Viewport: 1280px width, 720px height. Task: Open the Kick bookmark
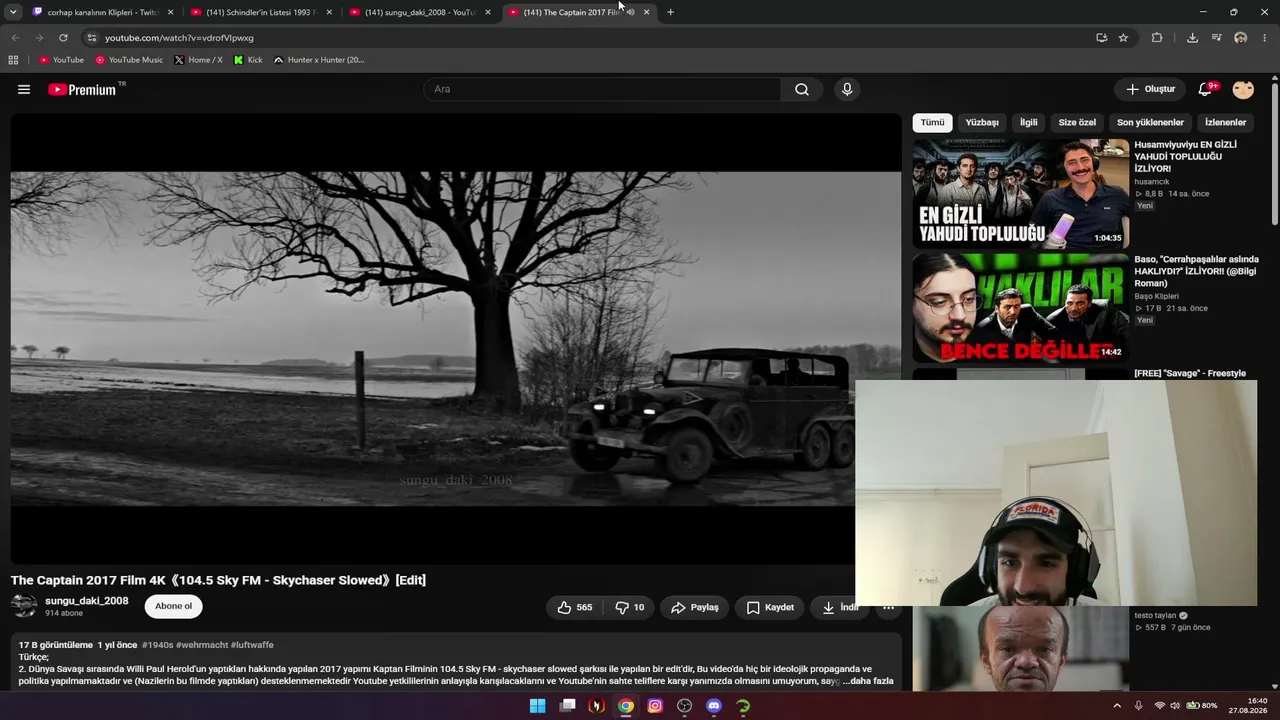coord(248,60)
